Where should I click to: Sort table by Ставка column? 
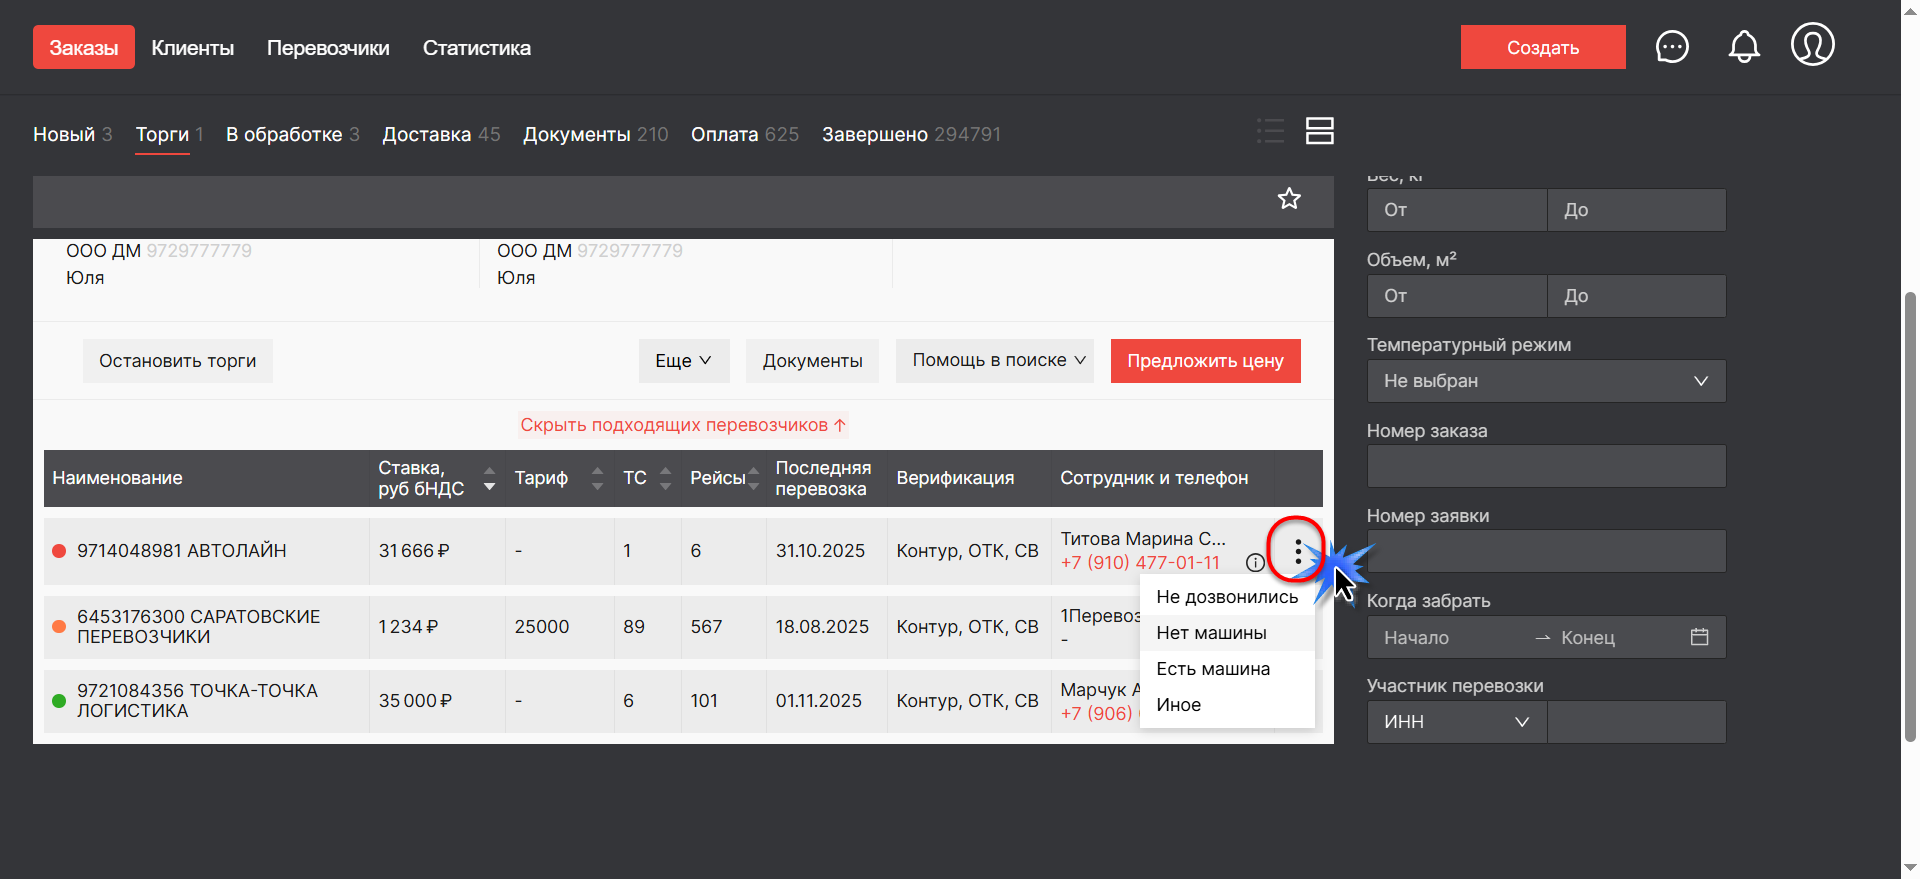tap(489, 478)
